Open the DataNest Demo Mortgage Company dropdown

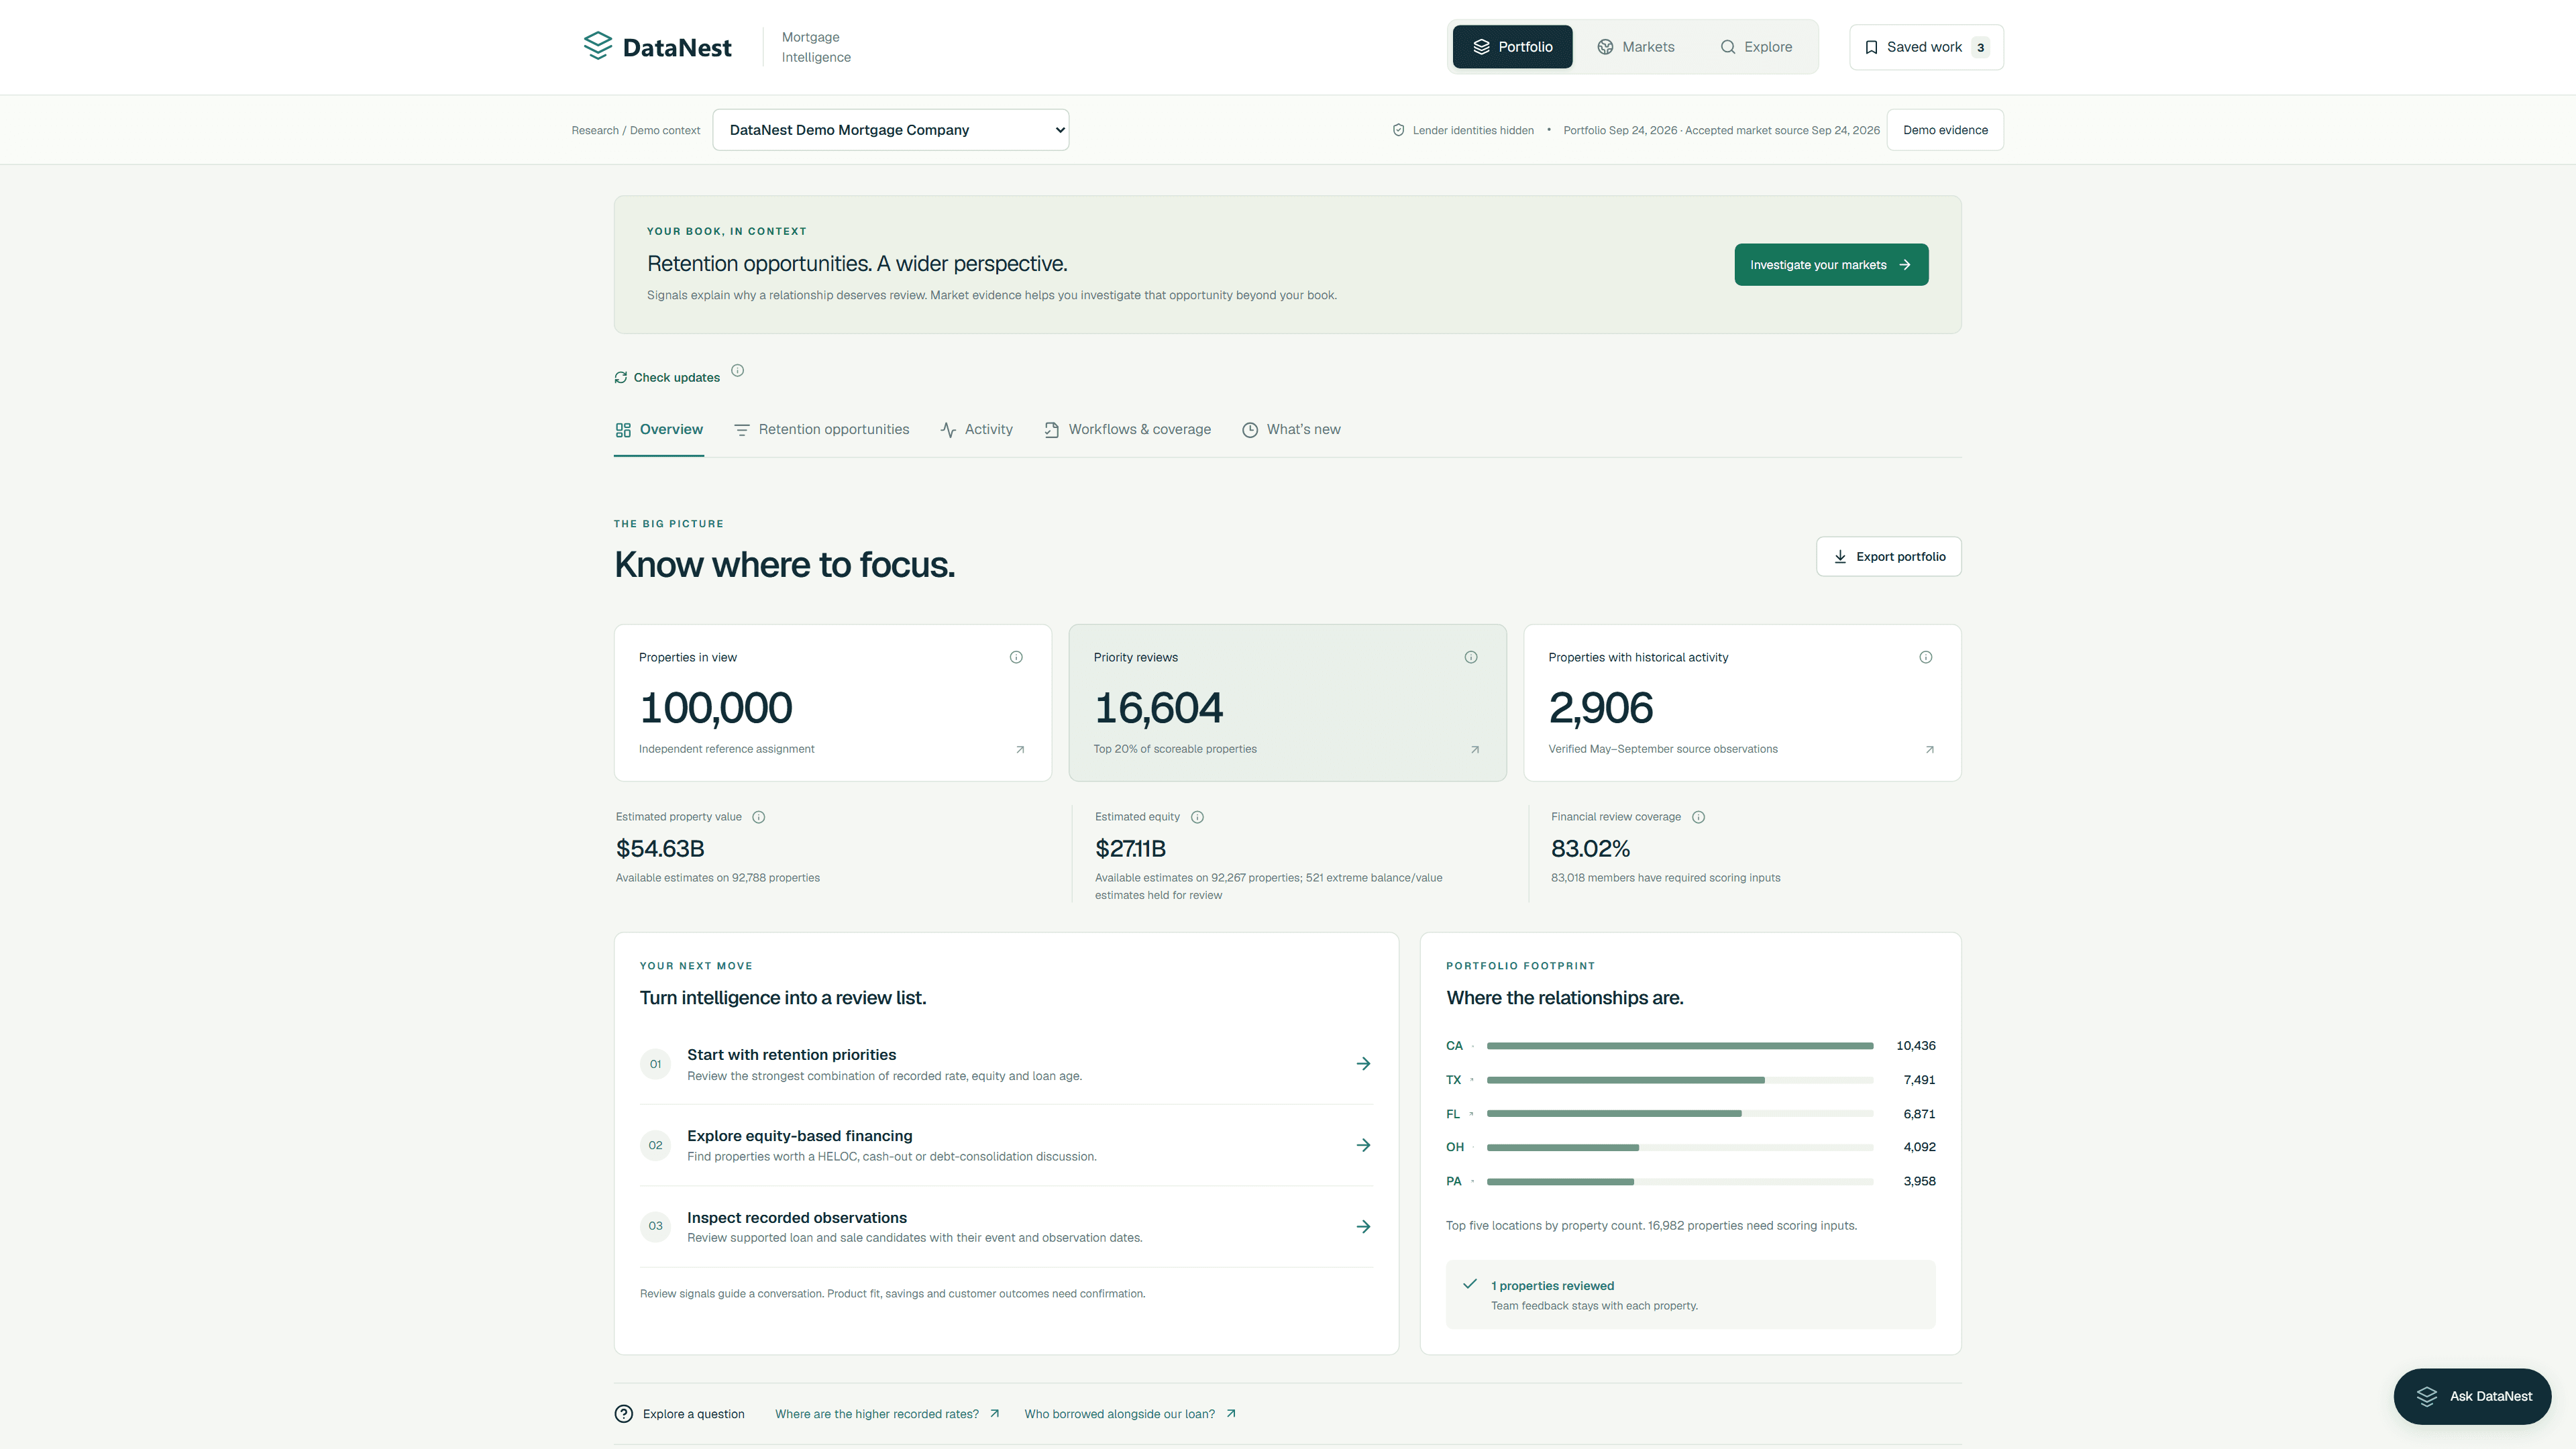(x=890, y=130)
